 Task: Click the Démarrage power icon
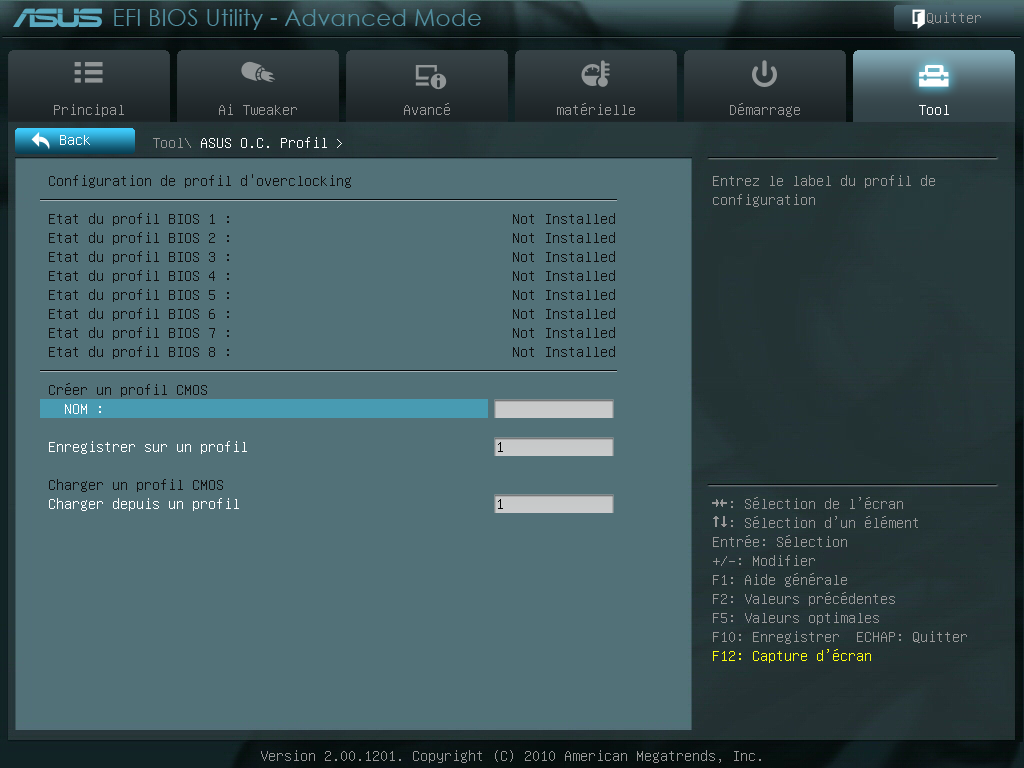(764, 73)
